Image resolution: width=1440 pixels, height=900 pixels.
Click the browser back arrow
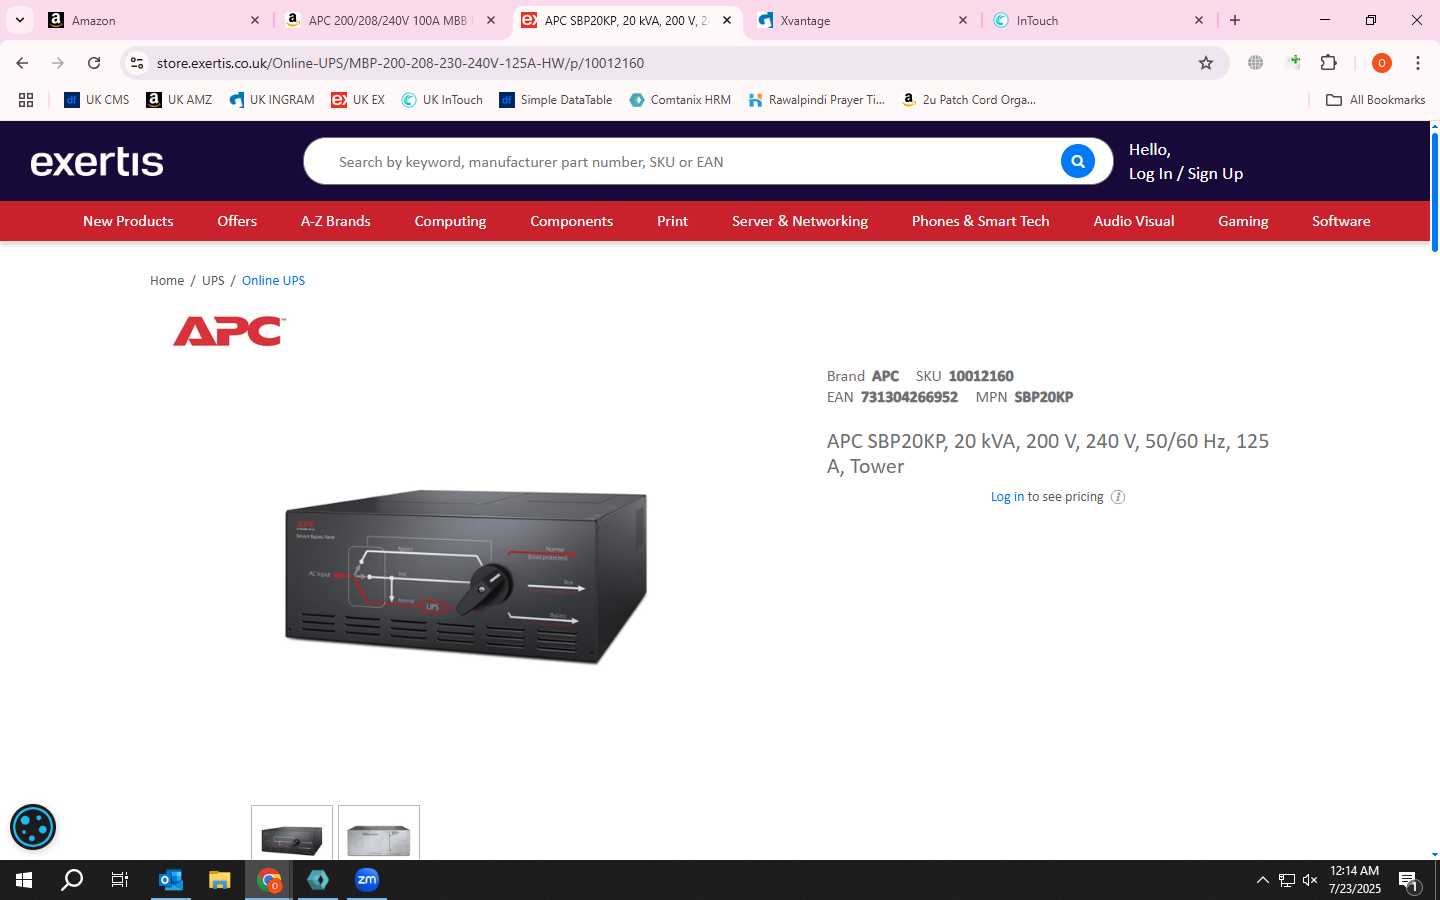tap(22, 63)
